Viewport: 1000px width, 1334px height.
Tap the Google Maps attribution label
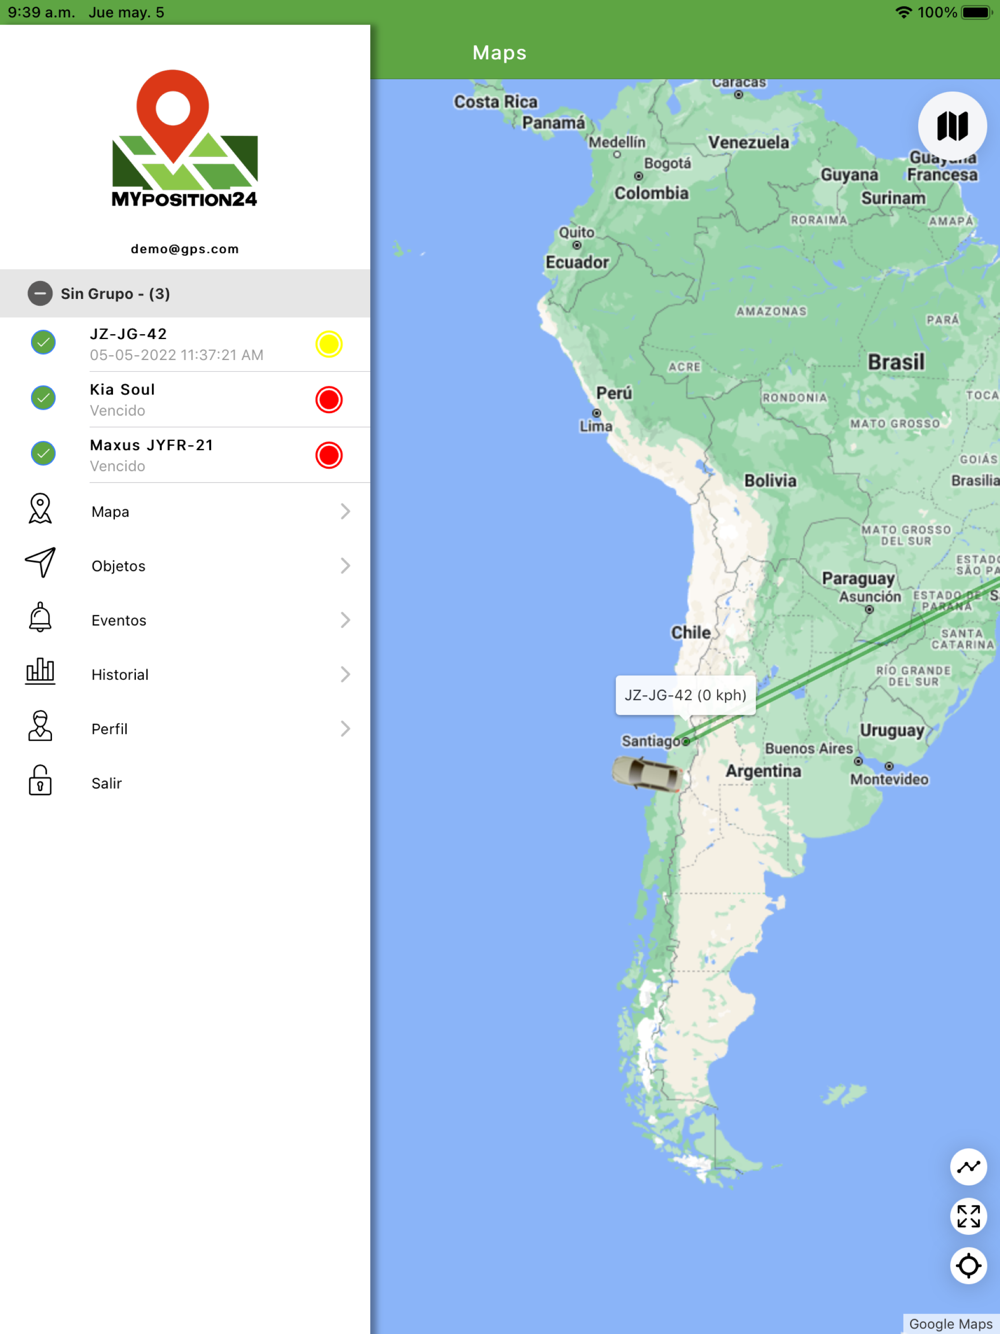950,1324
